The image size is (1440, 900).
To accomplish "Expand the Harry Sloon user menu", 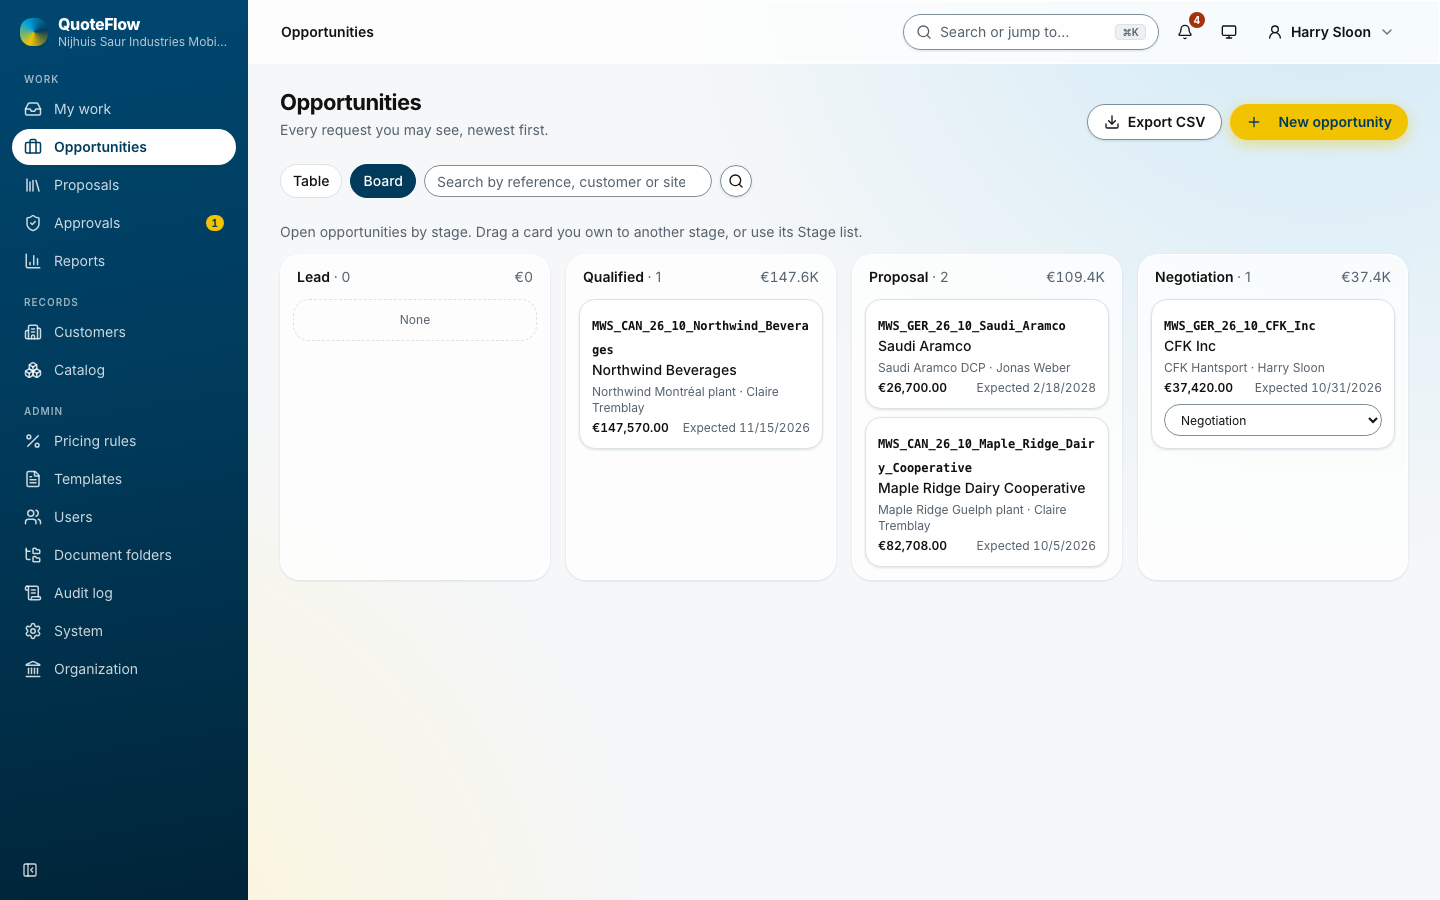I will click(1330, 32).
